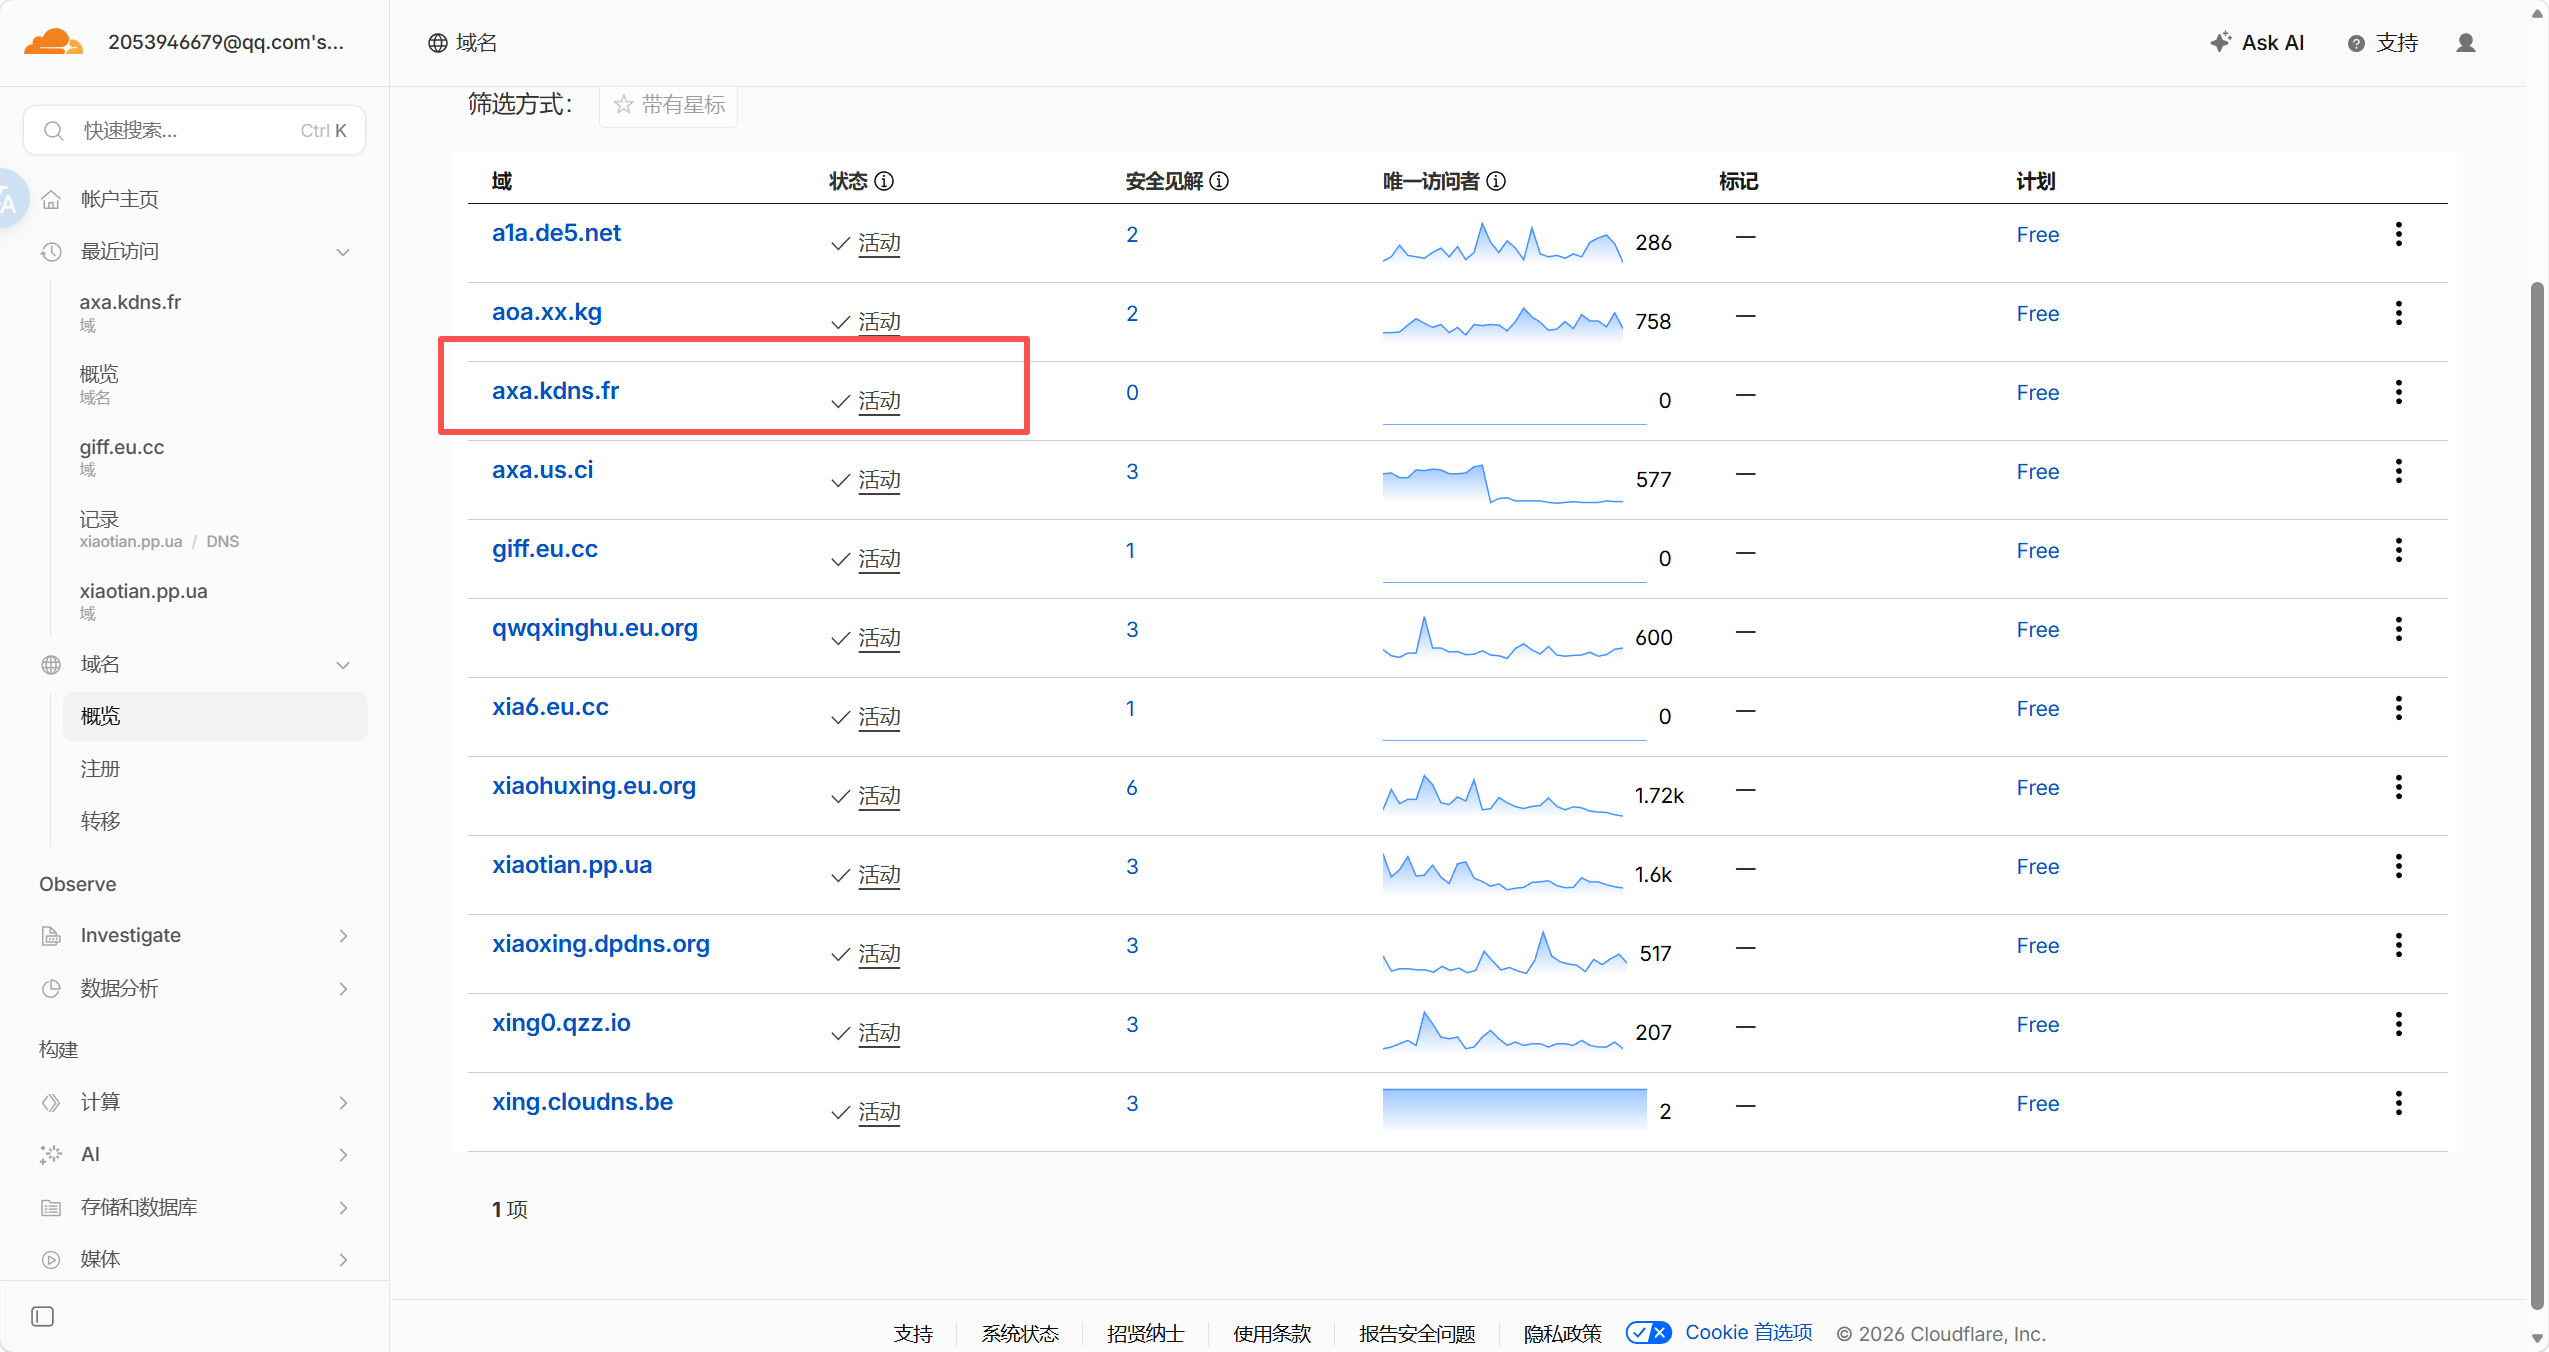Image resolution: width=2549 pixels, height=1352 pixels.
Task: Open the three-dot menu for qwqxinghu.eu.org
Action: tap(2398, 629)
